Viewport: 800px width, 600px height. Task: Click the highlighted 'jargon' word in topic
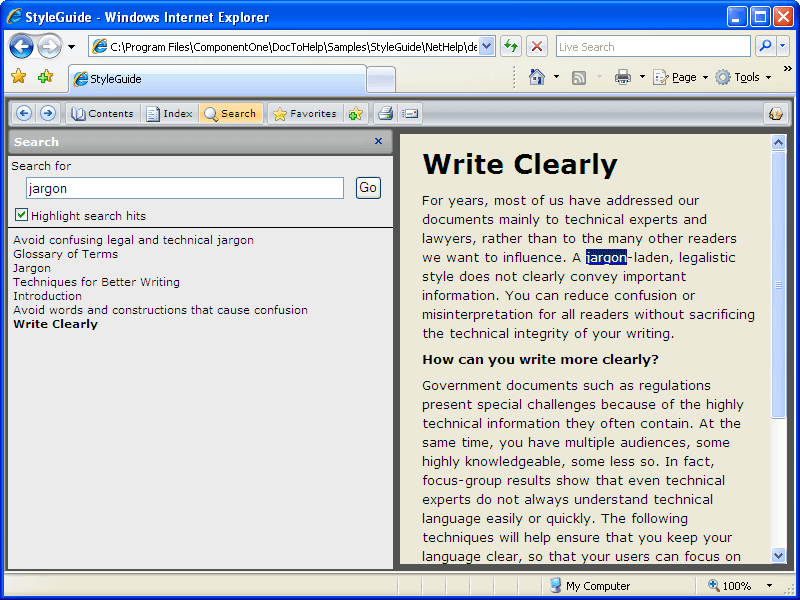[606, 258]
